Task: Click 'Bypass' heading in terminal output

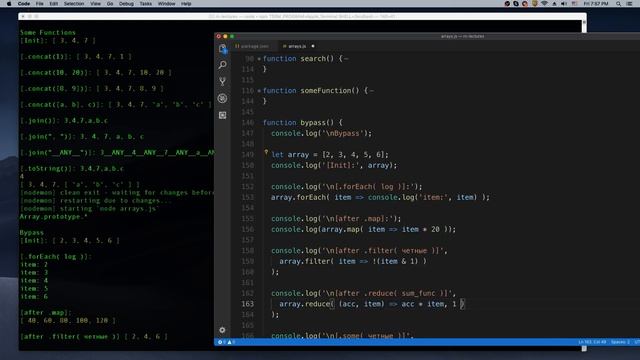Action: pos(31,233)
